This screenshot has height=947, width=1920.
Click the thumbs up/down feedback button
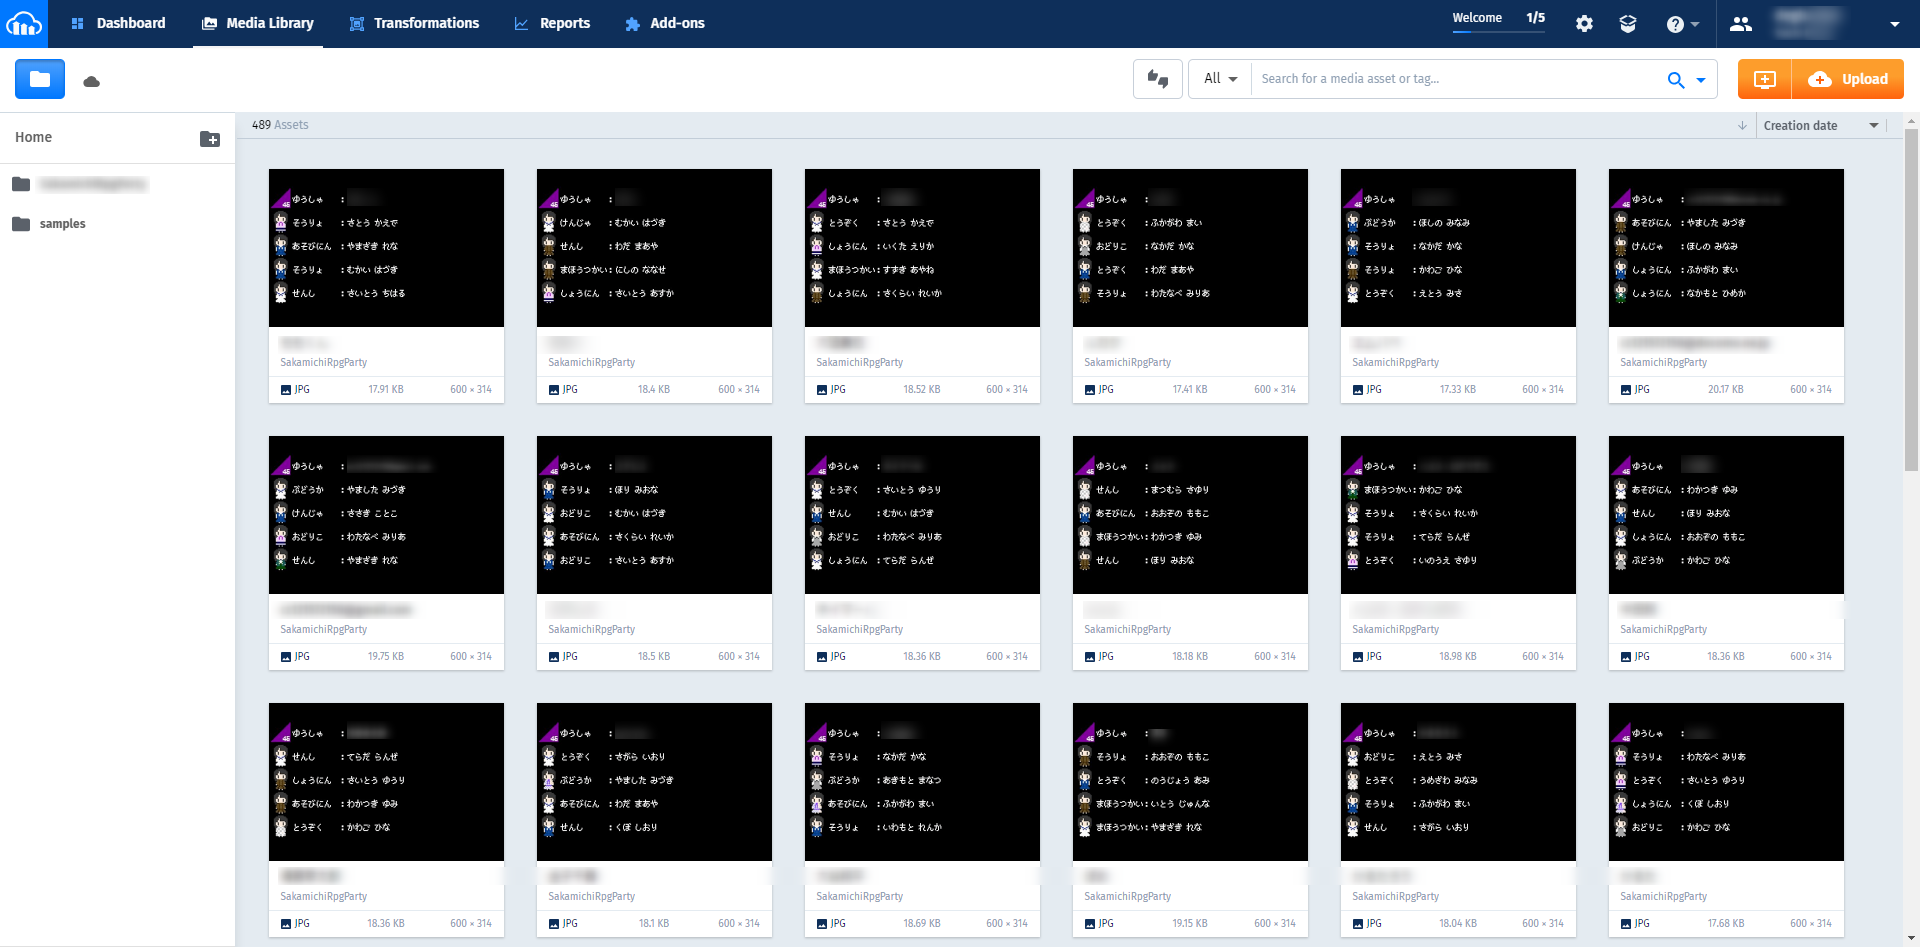1158,79
